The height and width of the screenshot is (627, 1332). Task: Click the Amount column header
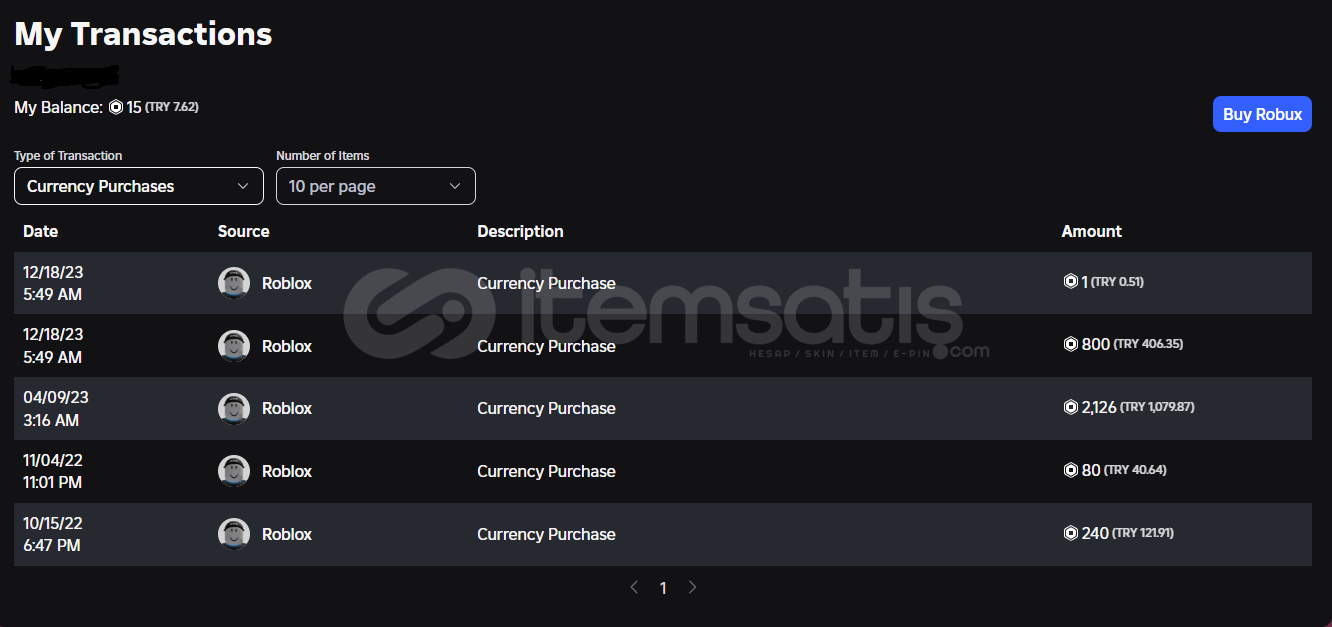[x=1091, y=231]
